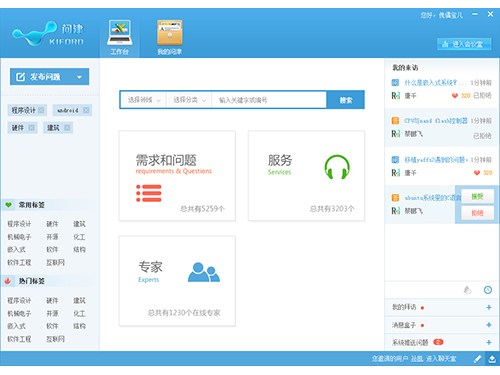Select 软件工程 under 常用标签
Screen dimensions: 500x375
point(19,263)
